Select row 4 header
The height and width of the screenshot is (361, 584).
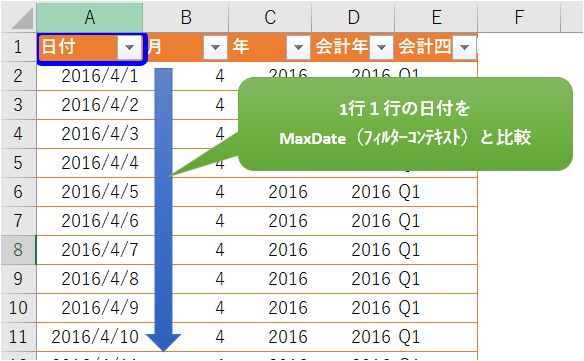click(18, 134)
